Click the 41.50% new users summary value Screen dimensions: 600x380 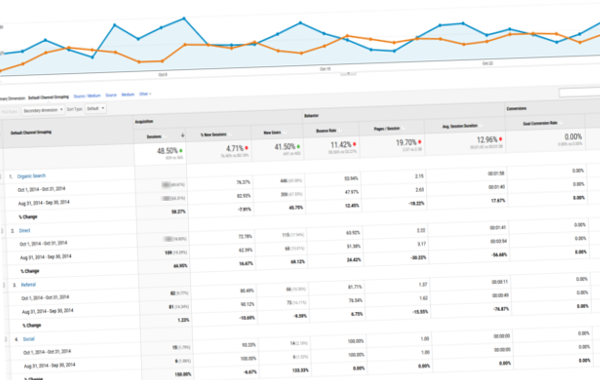click(x=285, y=147)
